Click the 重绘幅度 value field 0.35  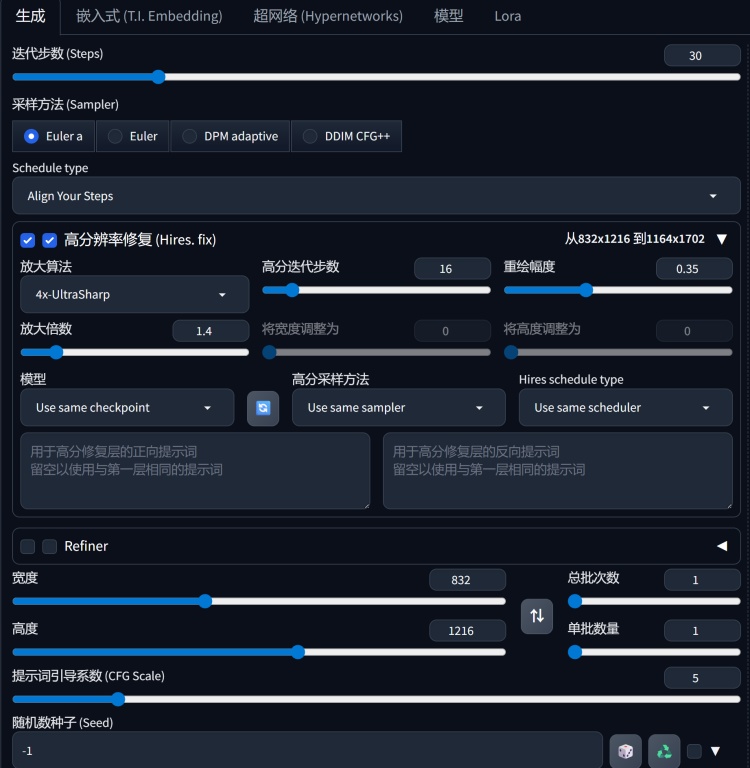coord(694,268)
